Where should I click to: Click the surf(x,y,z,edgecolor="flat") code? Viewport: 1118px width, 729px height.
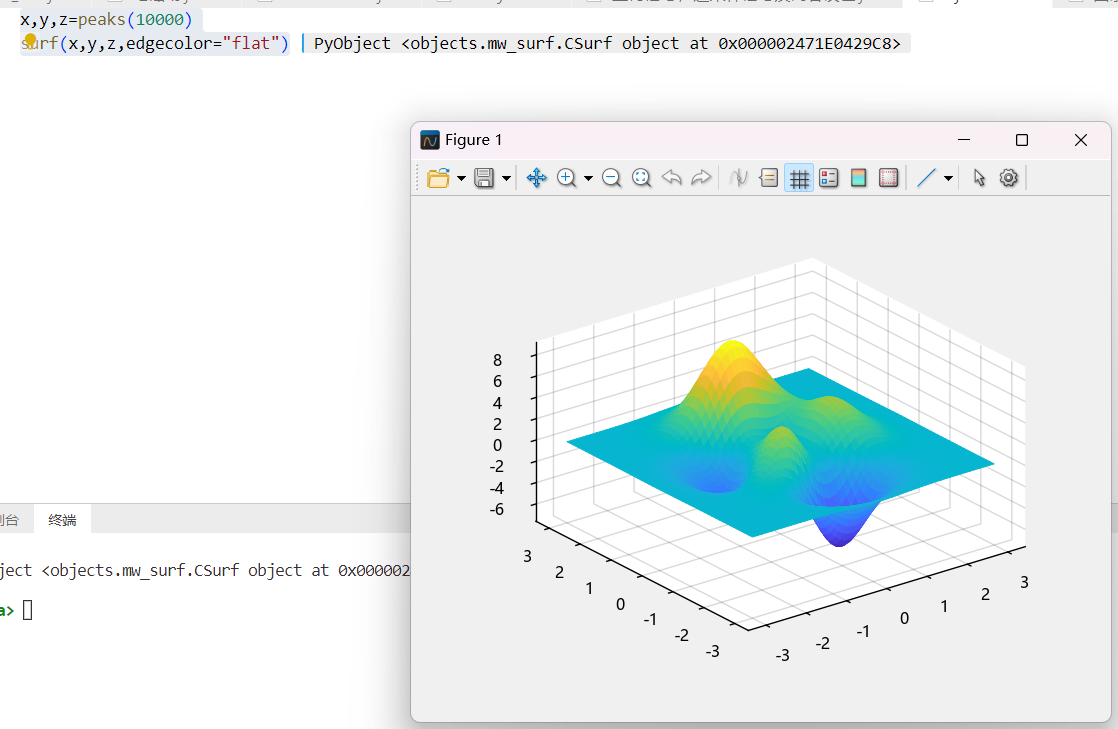click(x=155, y=44)
